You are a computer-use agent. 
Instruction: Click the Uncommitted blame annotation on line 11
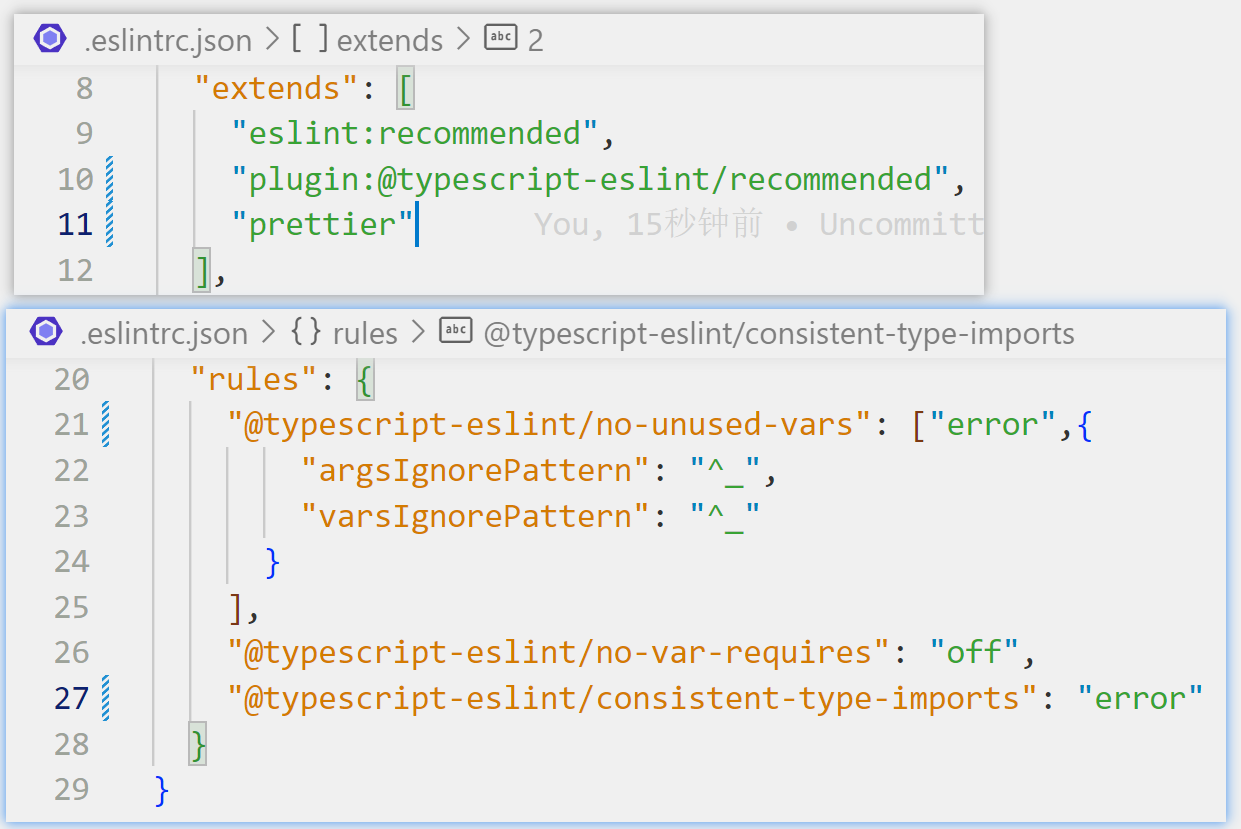coord(898,223)
